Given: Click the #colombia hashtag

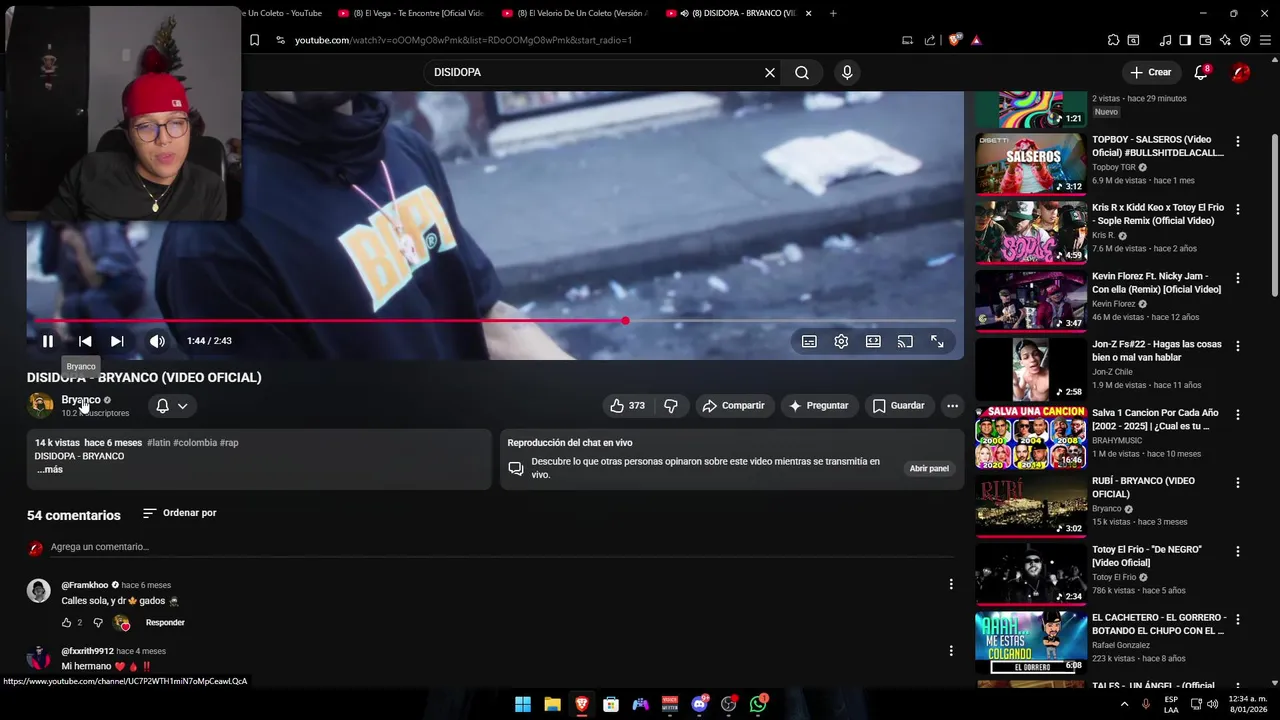Looking at the screenshot, I should (x=195, y=442).
